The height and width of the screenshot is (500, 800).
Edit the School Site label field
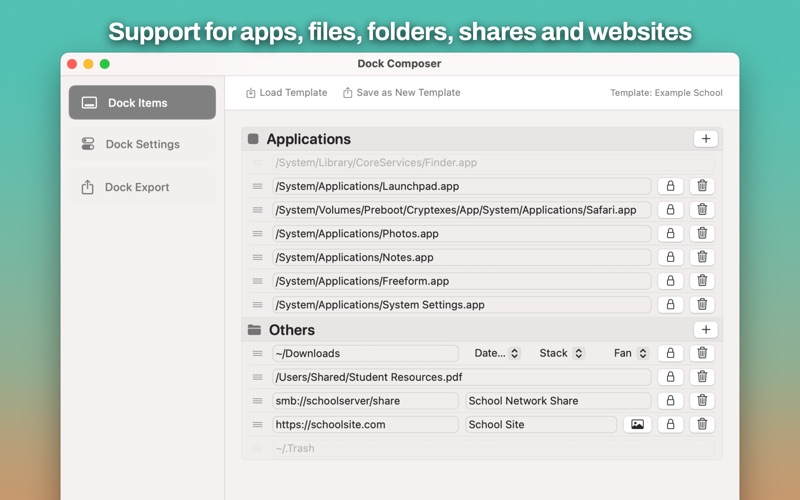click(x=541, y=424)
